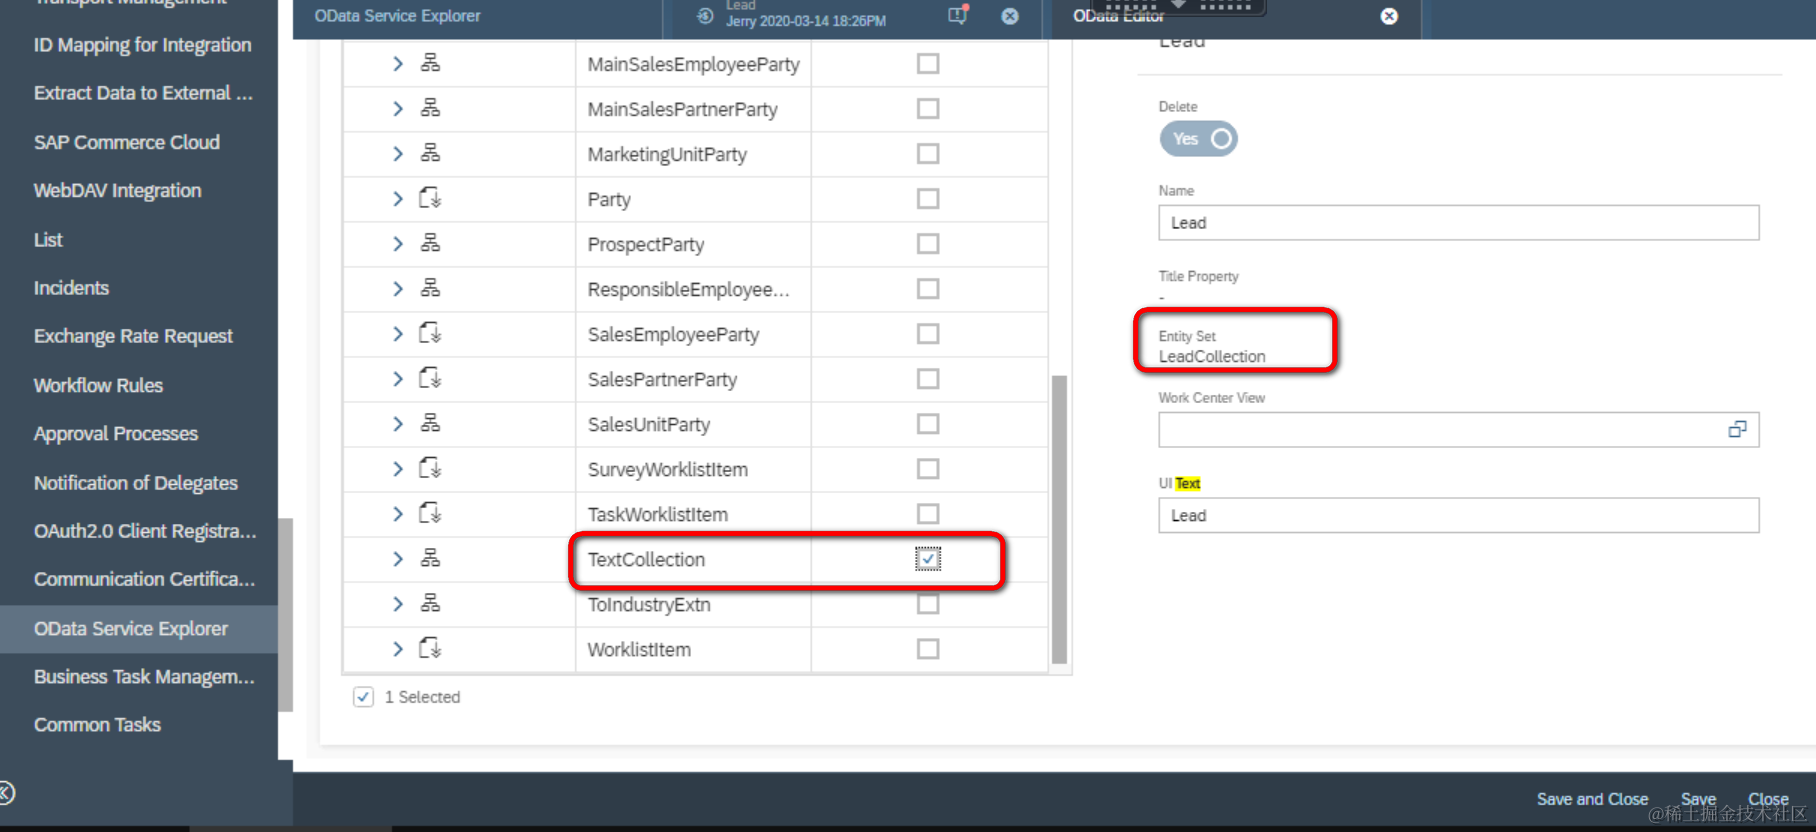Click the hierarchy icon in MainSalesPartnerParty row

click(430, 108)
